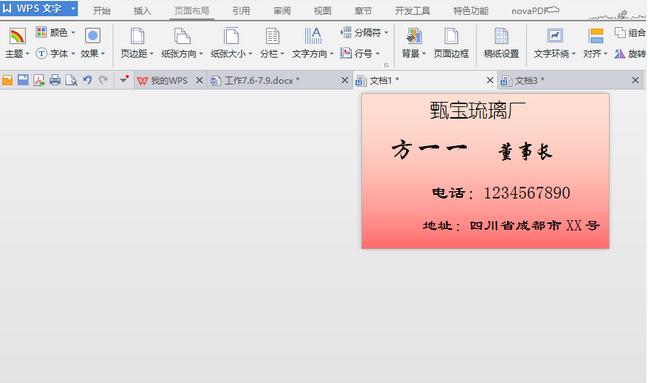The width and height of the screenshot is (650, 383).
Task: Open the 章节 ribbon tab
Action: [x=363, y=11]
